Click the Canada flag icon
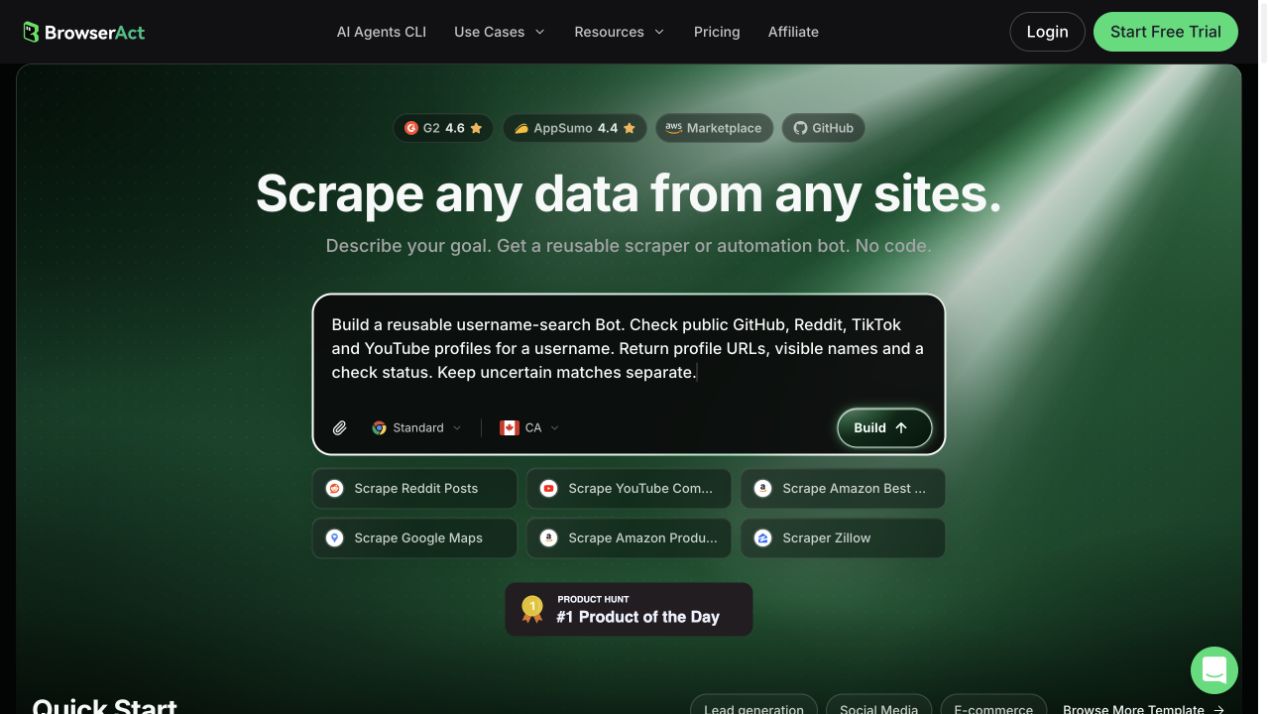This screenshot has width=1269, height=714. pos(509,428)
